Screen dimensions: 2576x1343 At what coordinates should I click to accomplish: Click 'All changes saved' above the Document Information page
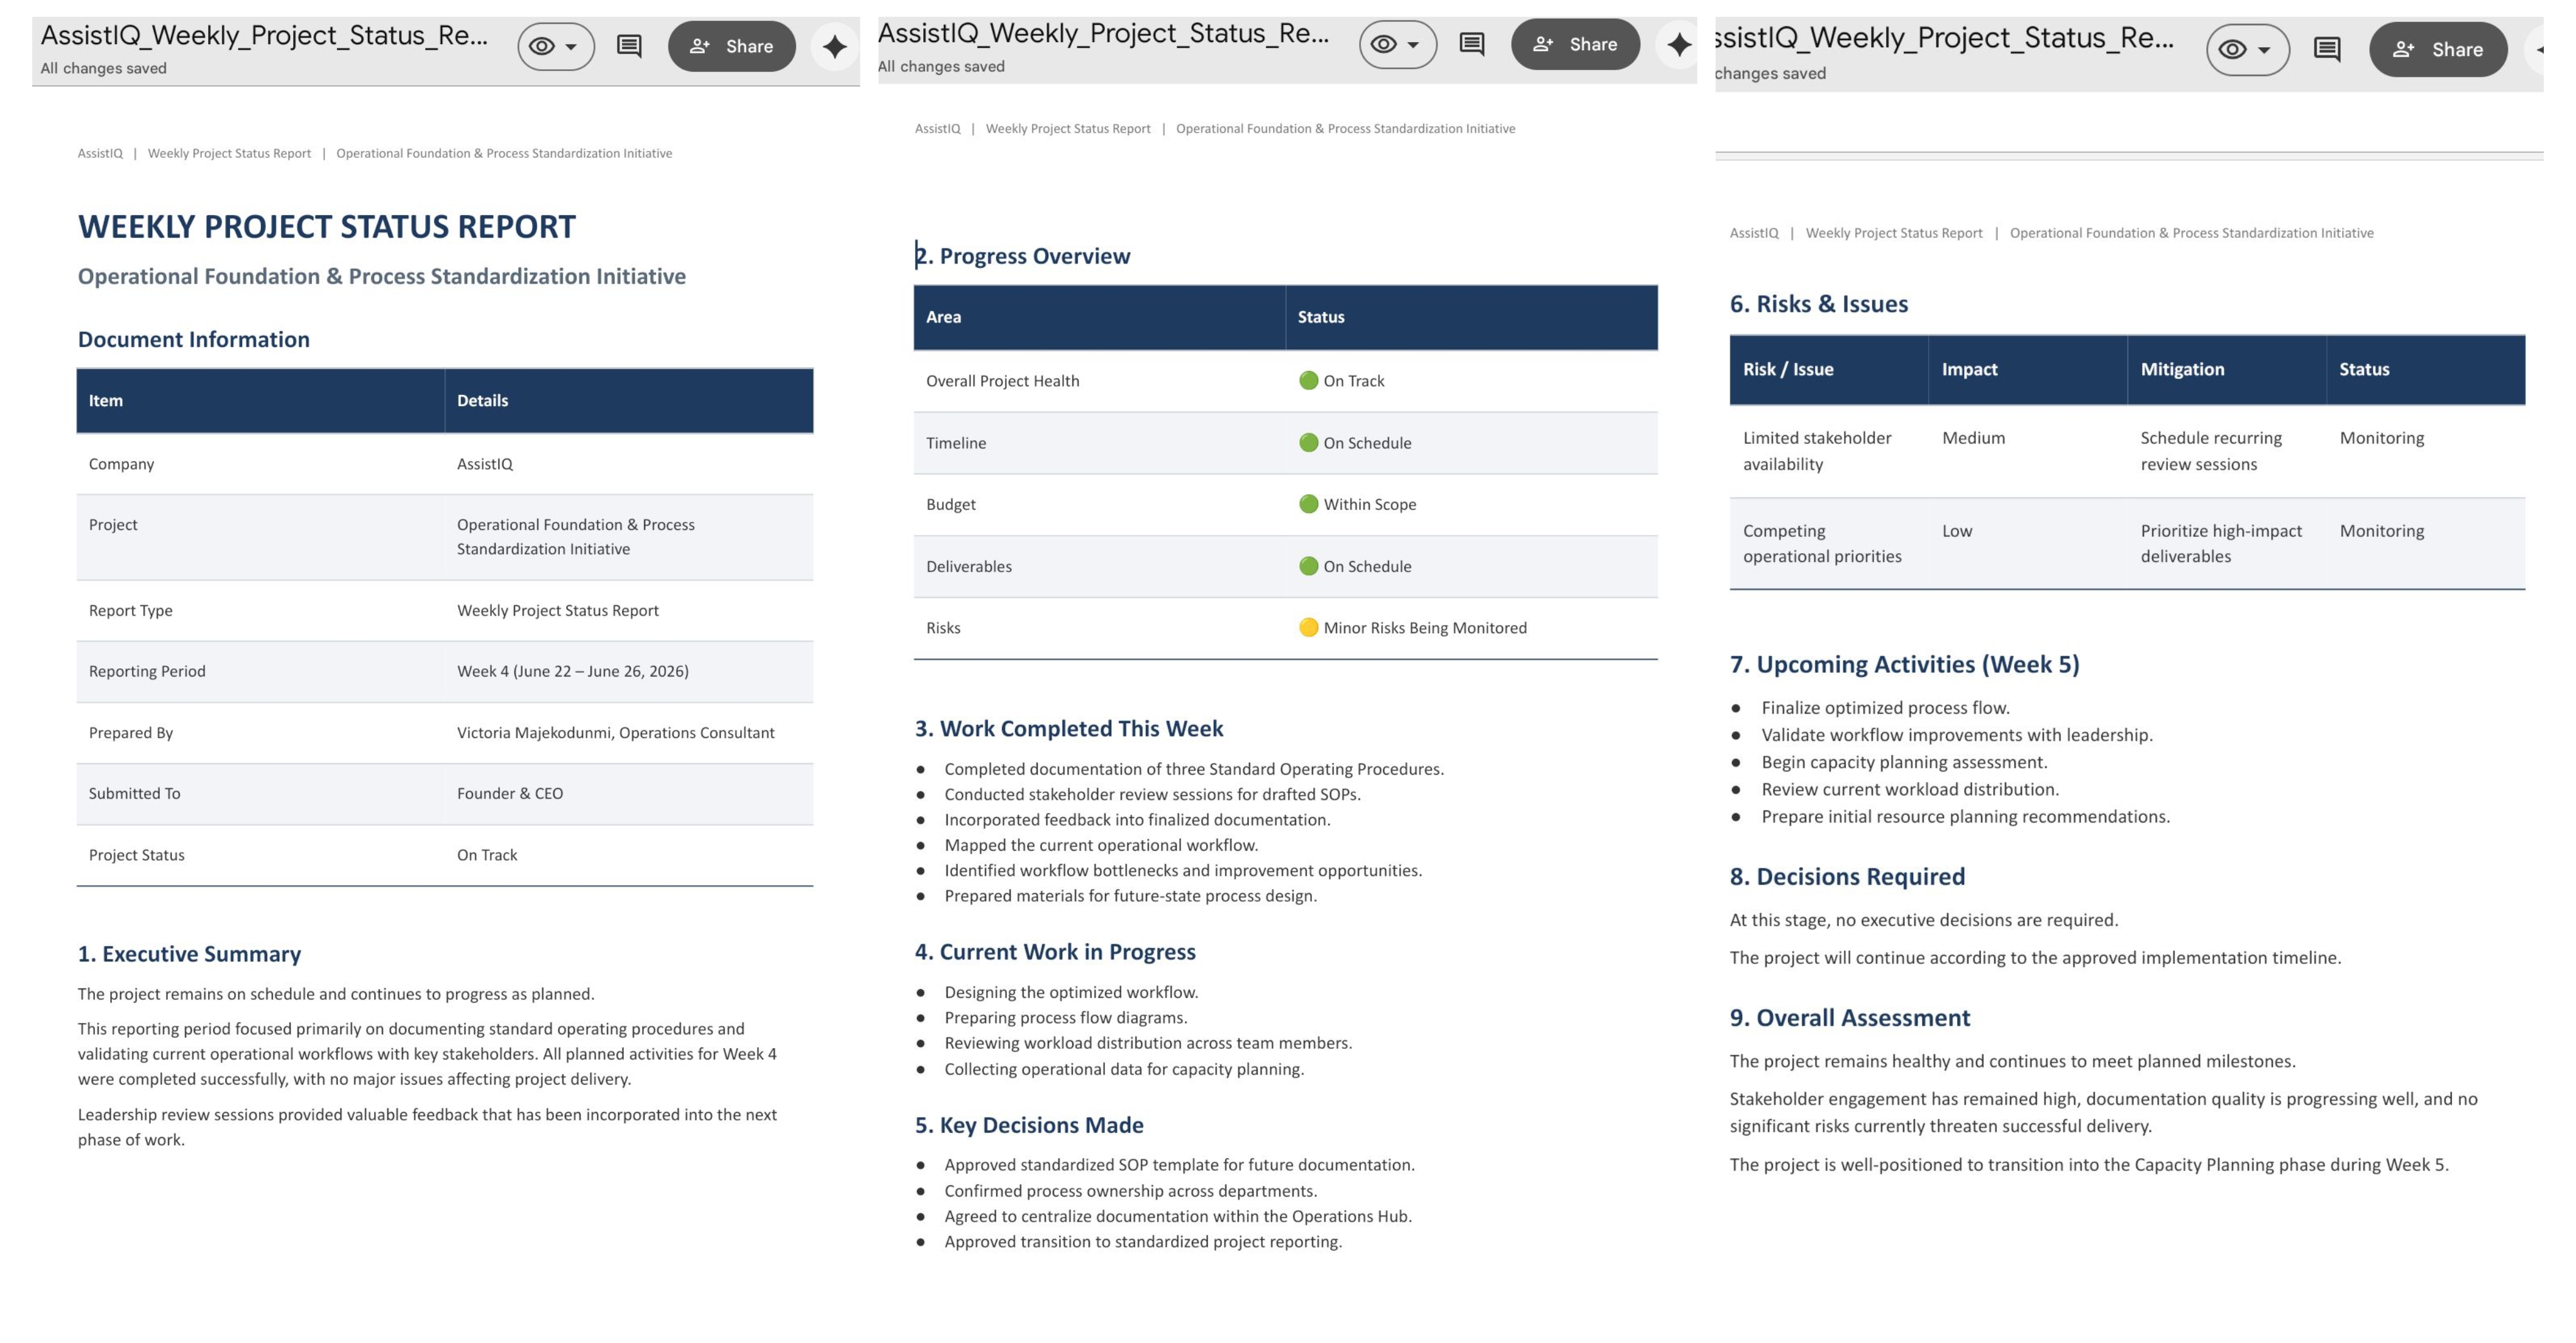tap(103, 68)
